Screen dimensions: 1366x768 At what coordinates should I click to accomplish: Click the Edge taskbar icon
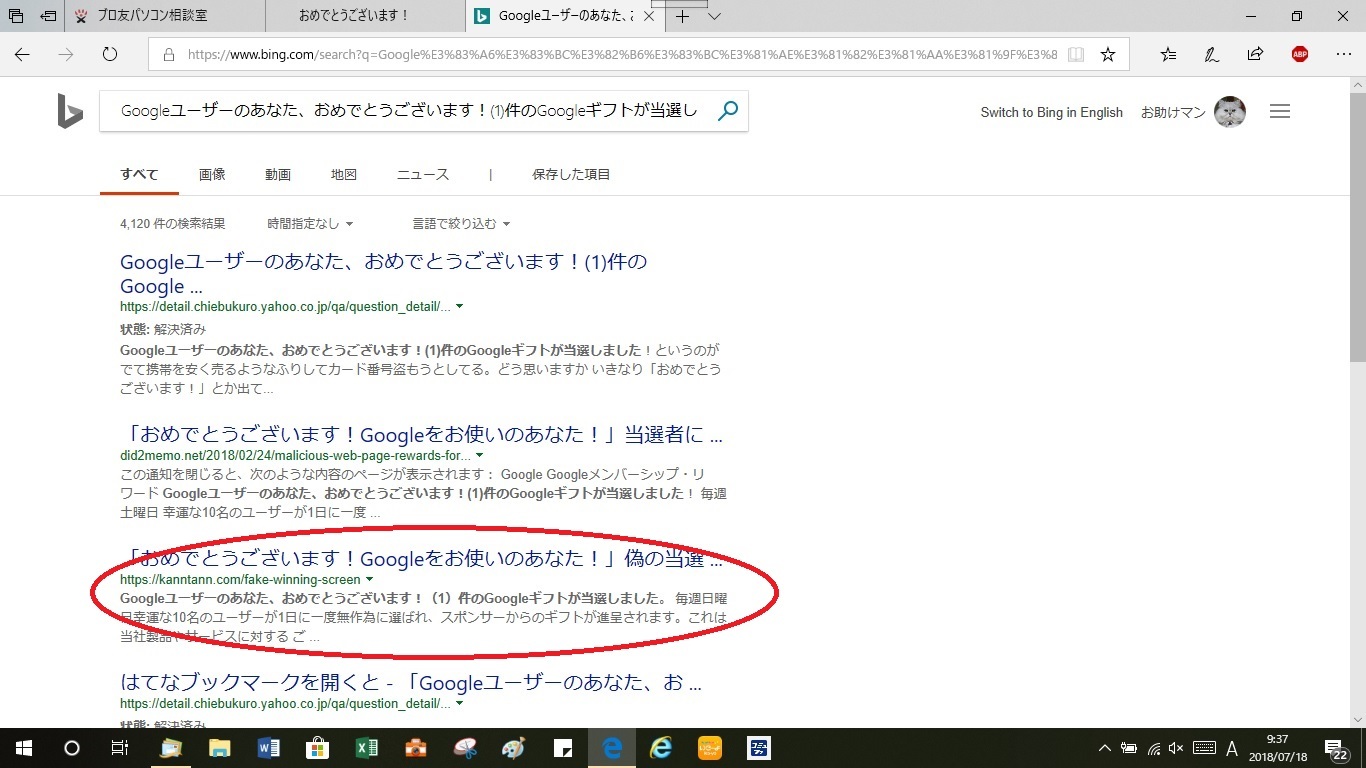[612, 748]
